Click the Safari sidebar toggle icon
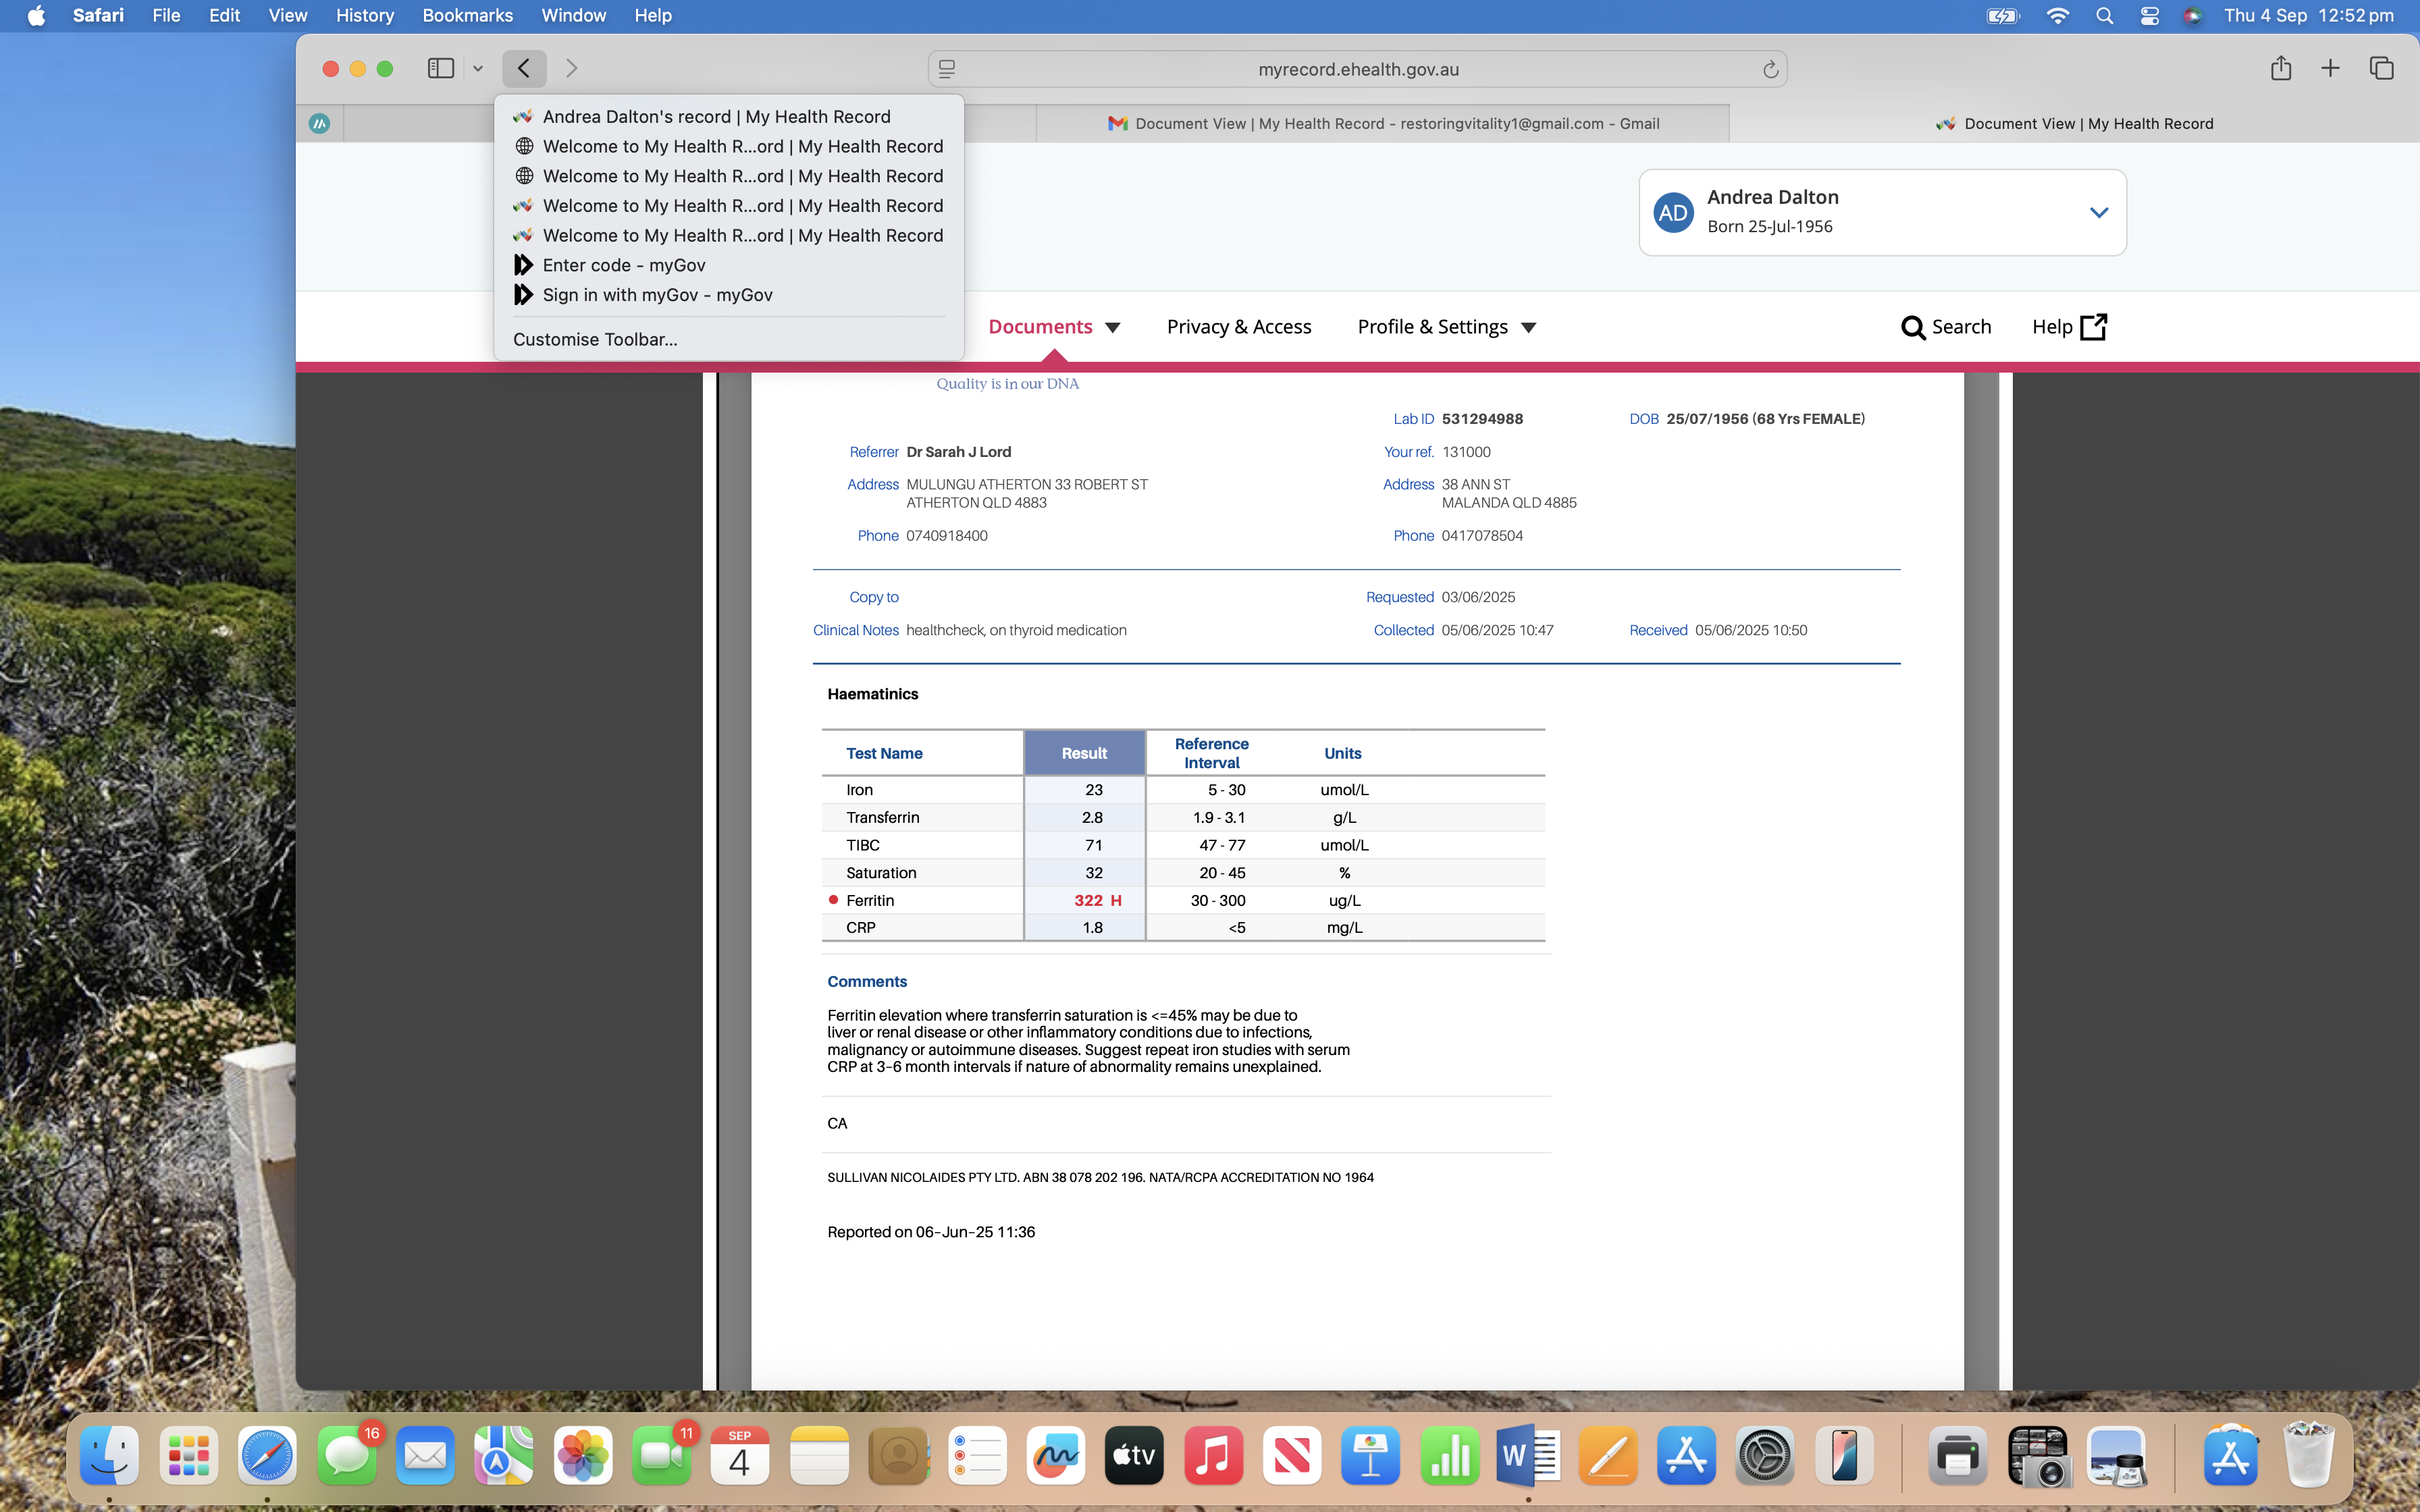2420x1512 pixels. (x=440, y=68)
